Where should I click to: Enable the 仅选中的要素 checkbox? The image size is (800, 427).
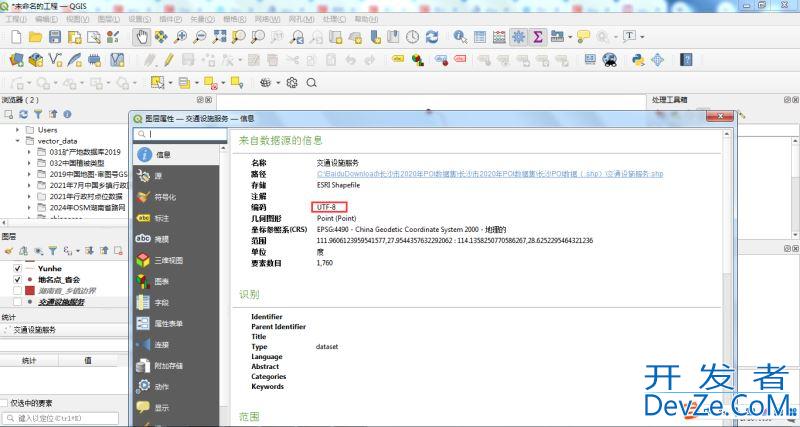(4, 403)
